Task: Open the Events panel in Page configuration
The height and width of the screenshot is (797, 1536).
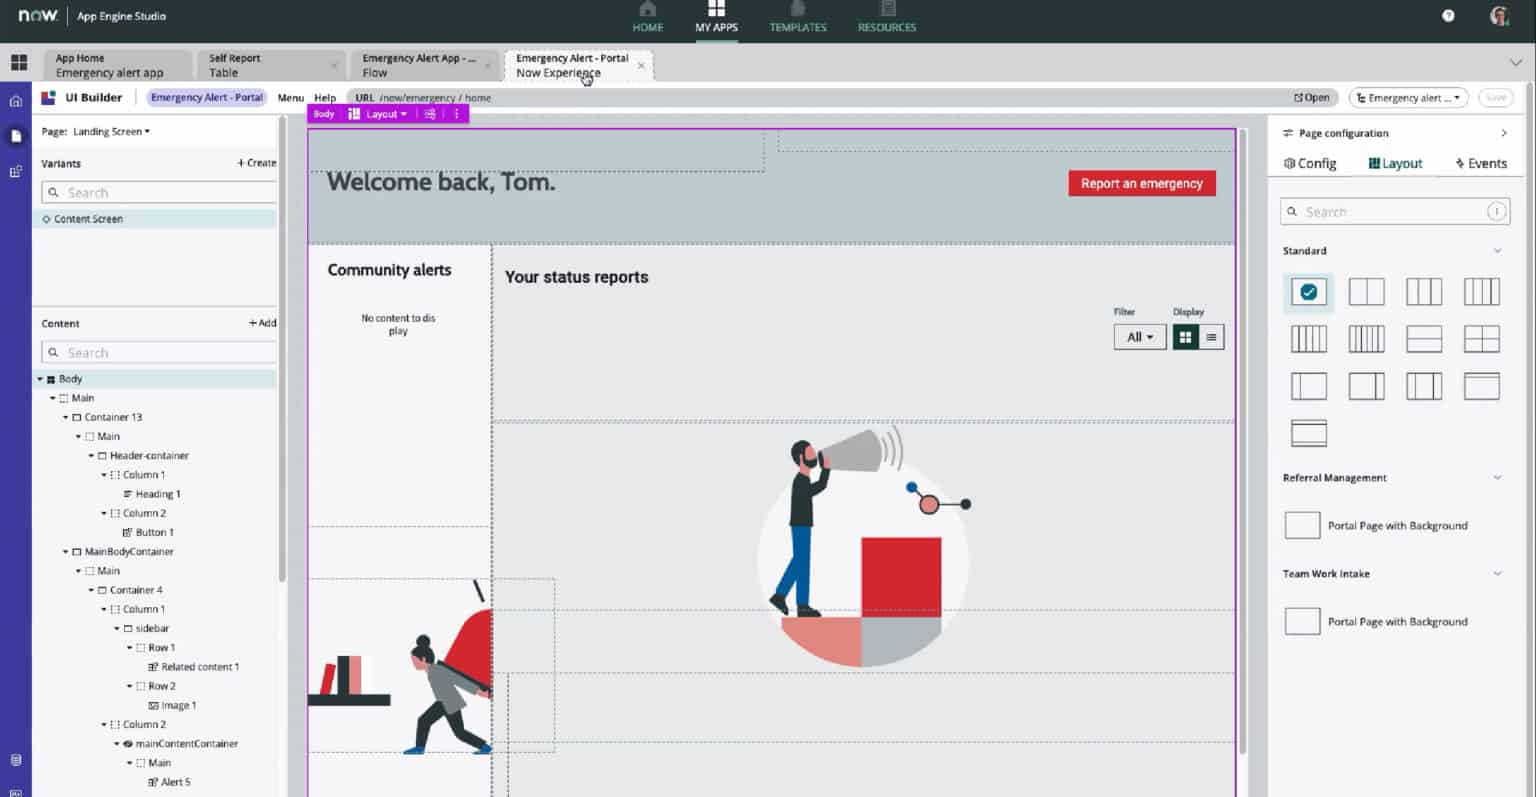Action: pyautogui.click(x=1480, y=163)
